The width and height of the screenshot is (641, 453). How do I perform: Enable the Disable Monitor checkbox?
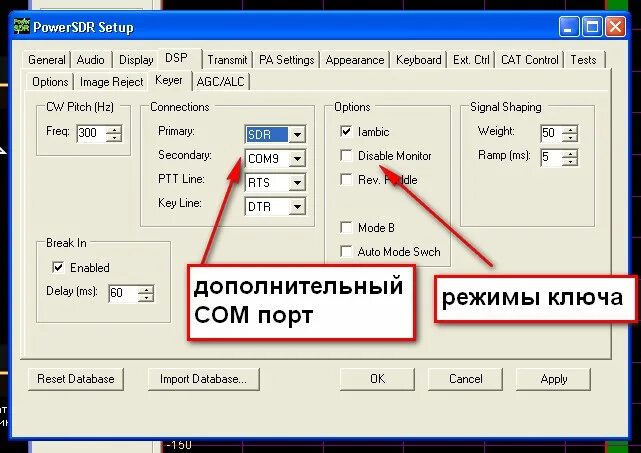point(346,155)
